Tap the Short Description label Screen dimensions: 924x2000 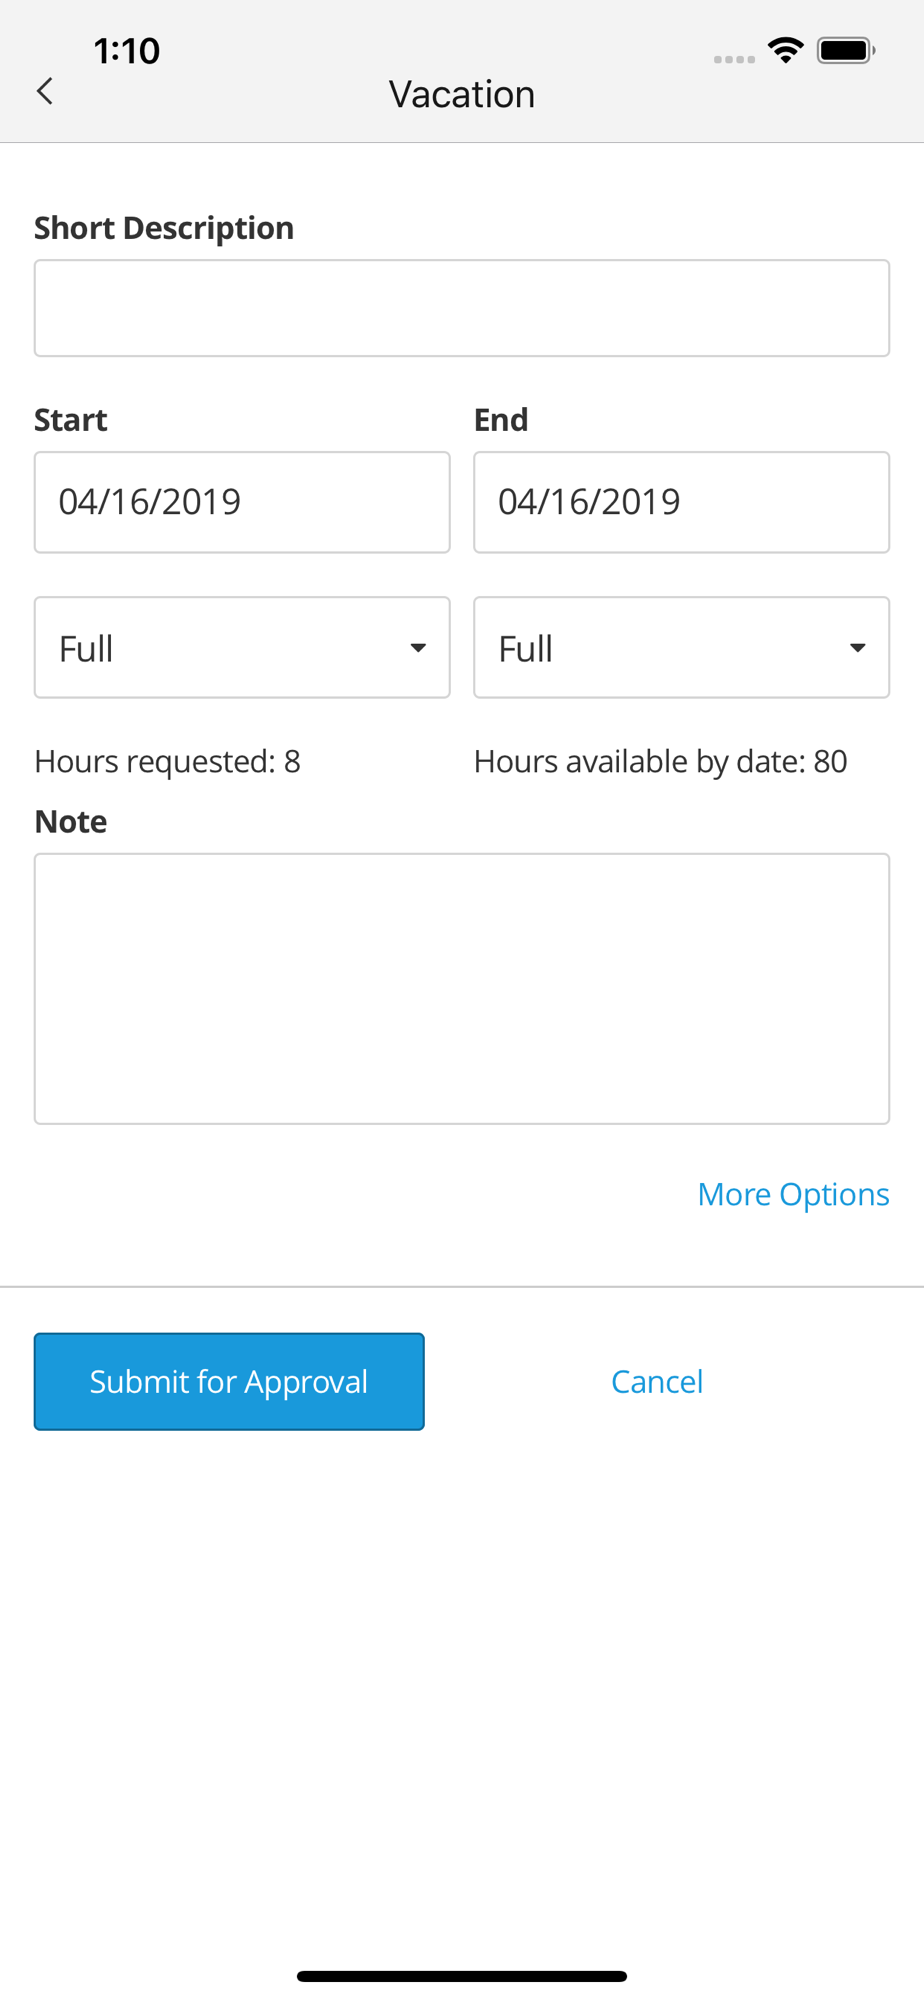click(x=164, y=228)
